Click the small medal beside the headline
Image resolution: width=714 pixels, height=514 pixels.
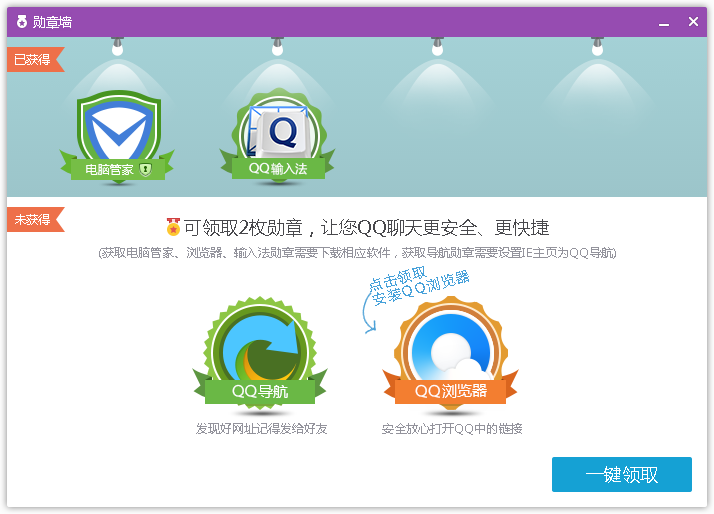173,227
